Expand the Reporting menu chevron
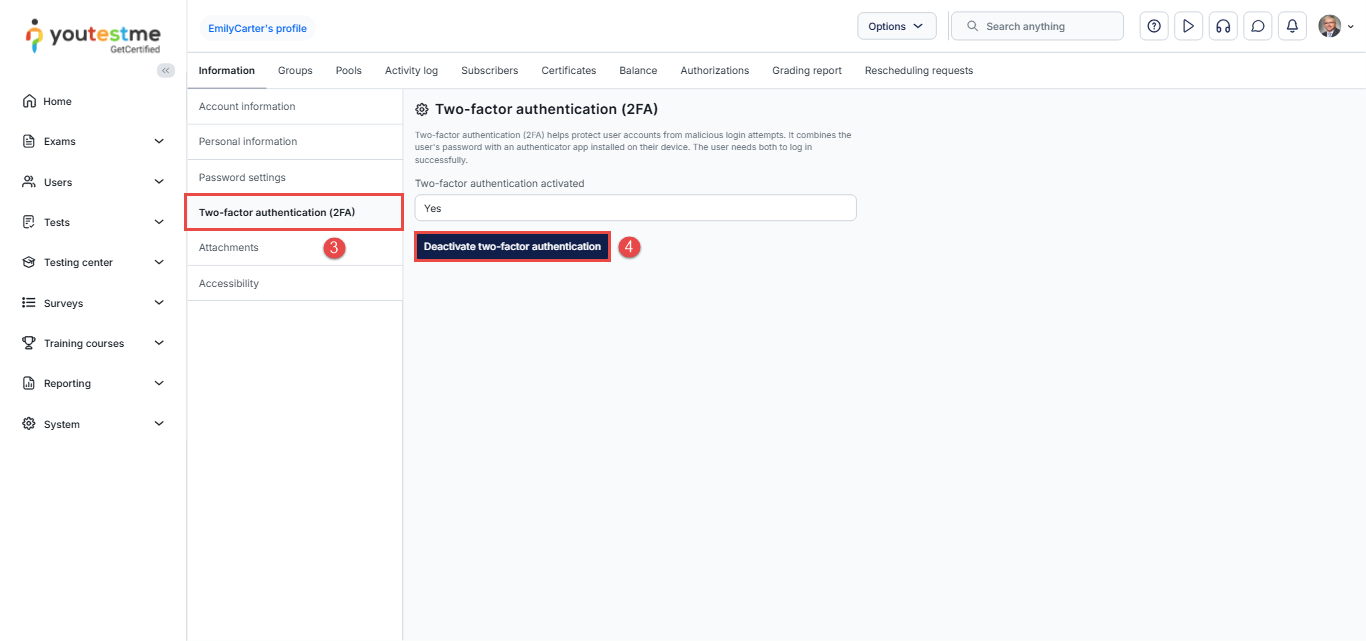Viewport: 1366px width, 641px height. 159,383
